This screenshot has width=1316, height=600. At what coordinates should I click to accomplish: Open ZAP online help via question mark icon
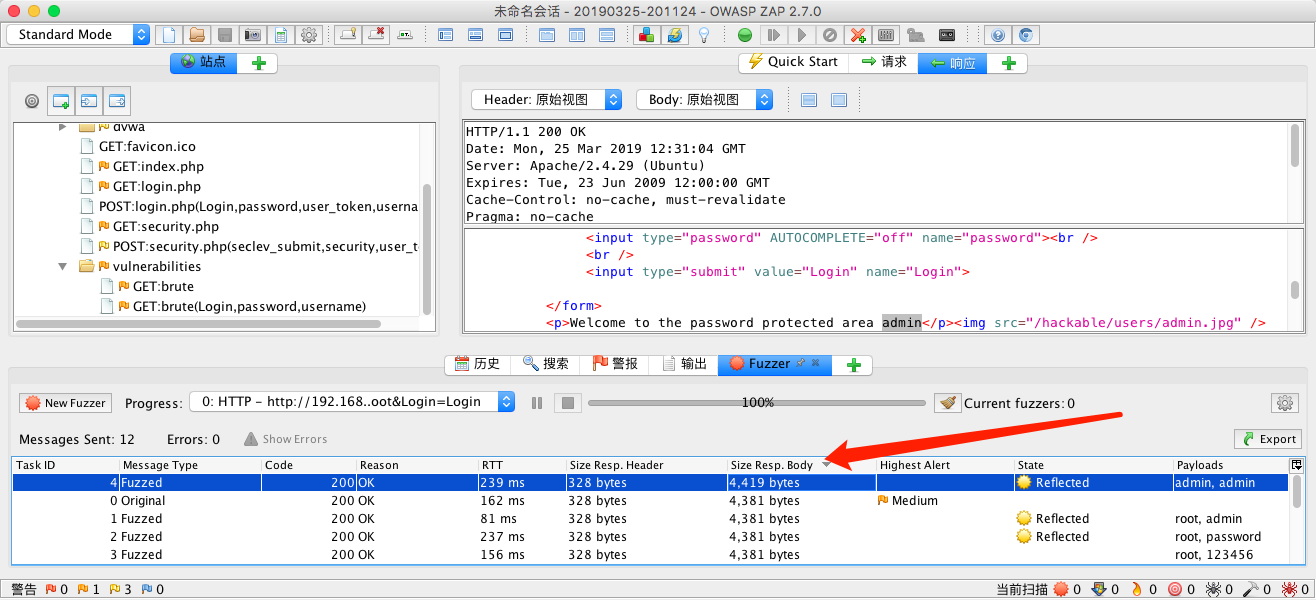pos(998,34)
